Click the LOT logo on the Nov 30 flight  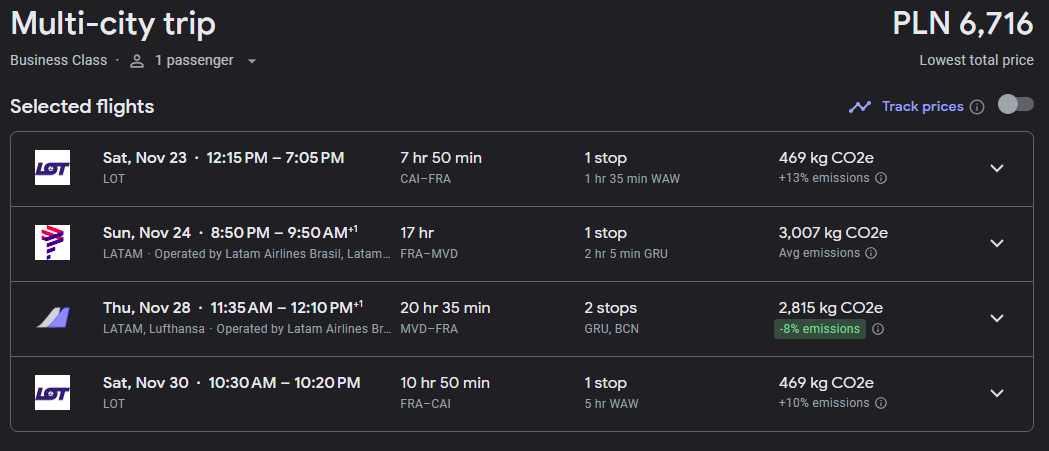[x=52, y=393]
